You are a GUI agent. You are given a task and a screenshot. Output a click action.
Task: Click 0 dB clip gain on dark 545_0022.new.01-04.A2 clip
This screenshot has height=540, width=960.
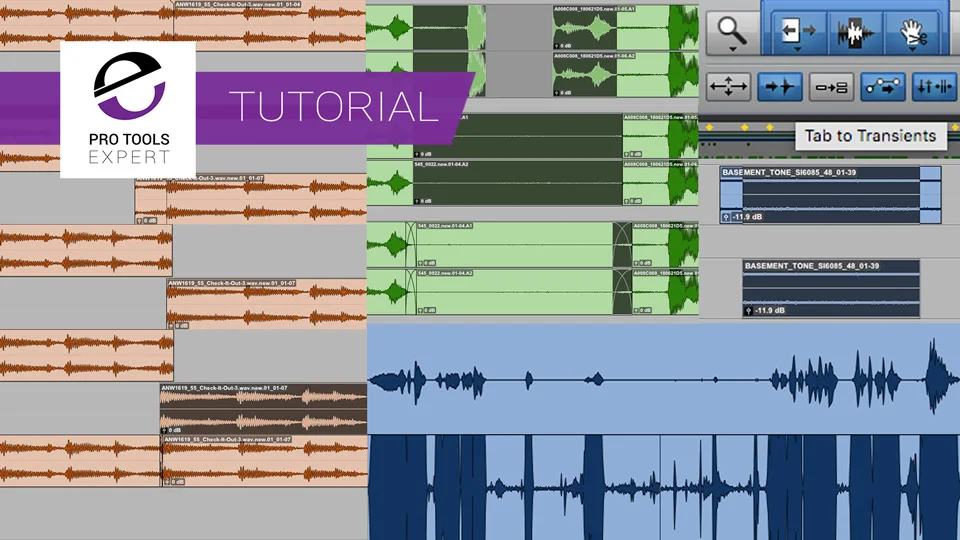tap(424, 201)
